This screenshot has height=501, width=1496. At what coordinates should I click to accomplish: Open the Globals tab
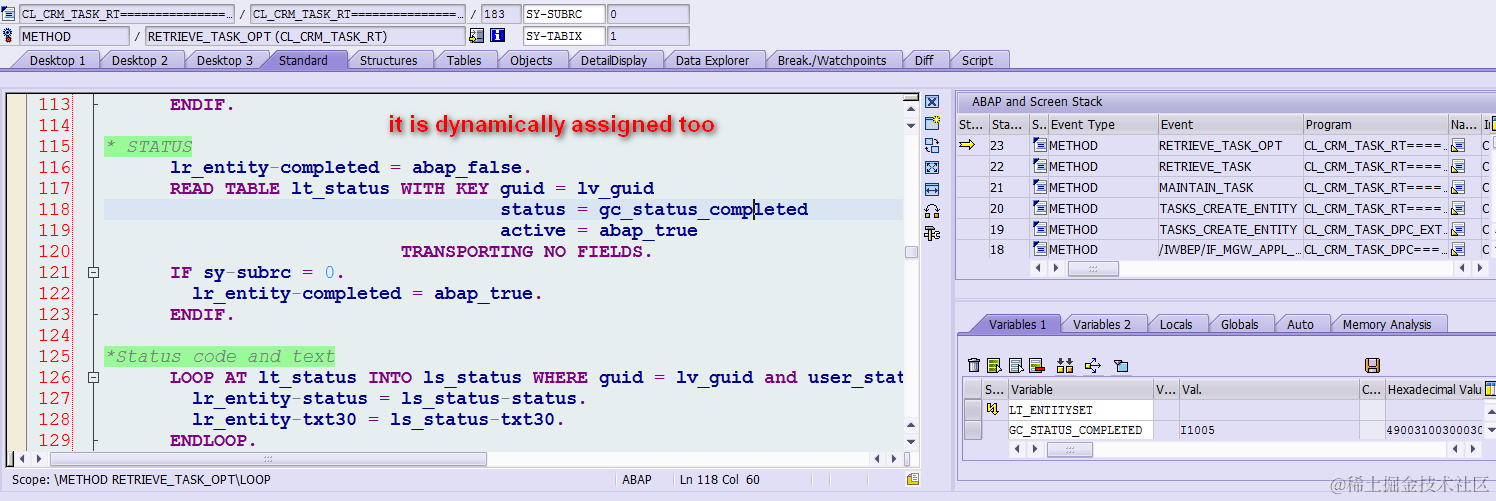1240,324
